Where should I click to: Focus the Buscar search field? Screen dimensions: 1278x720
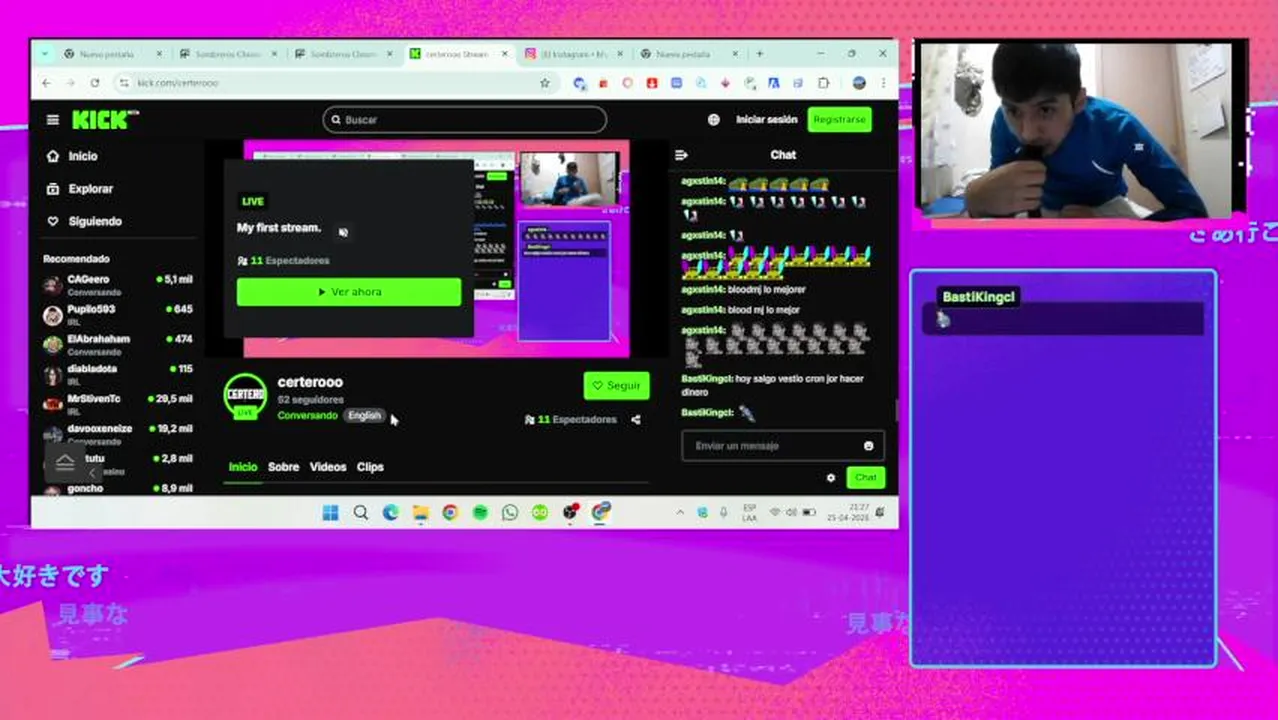pos(464,120)
